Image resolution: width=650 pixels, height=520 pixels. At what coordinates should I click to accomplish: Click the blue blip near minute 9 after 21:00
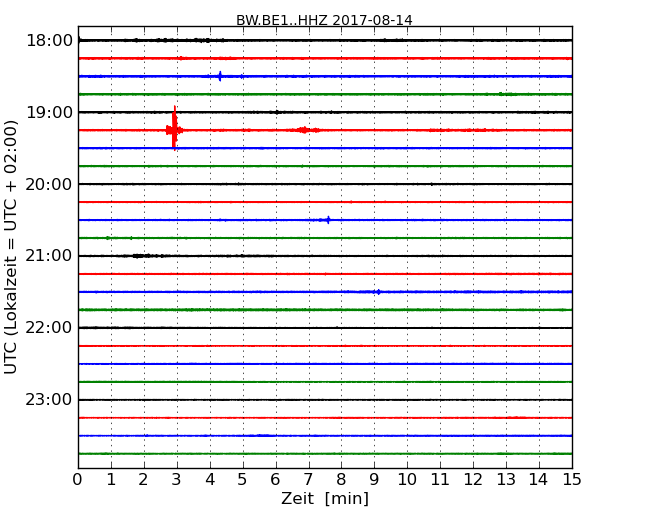(378, 292)
